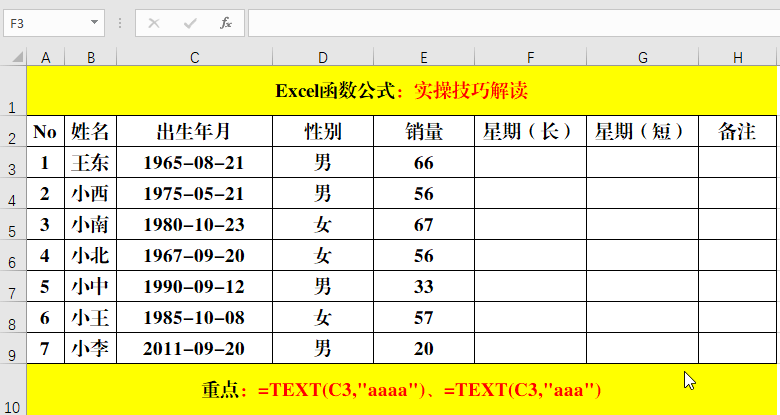The width and height of the screenshot is (780, 415).
Task: Select row 5 header
Action: (x=13, y=224)
